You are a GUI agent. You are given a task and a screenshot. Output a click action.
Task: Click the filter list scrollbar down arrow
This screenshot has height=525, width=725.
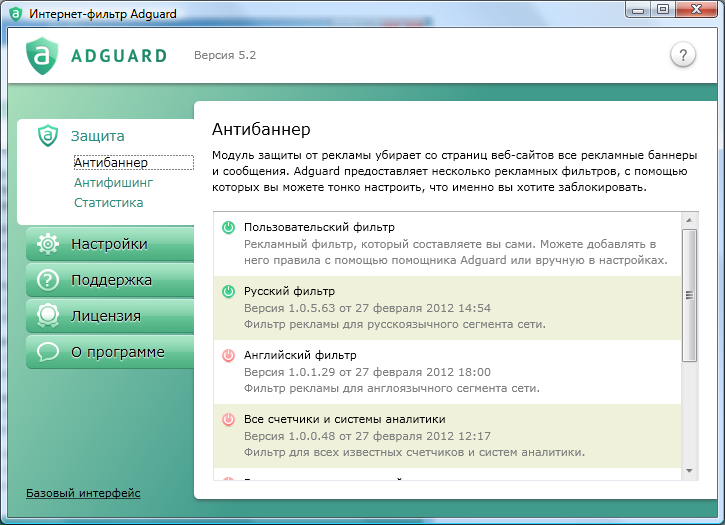[689, 471]
